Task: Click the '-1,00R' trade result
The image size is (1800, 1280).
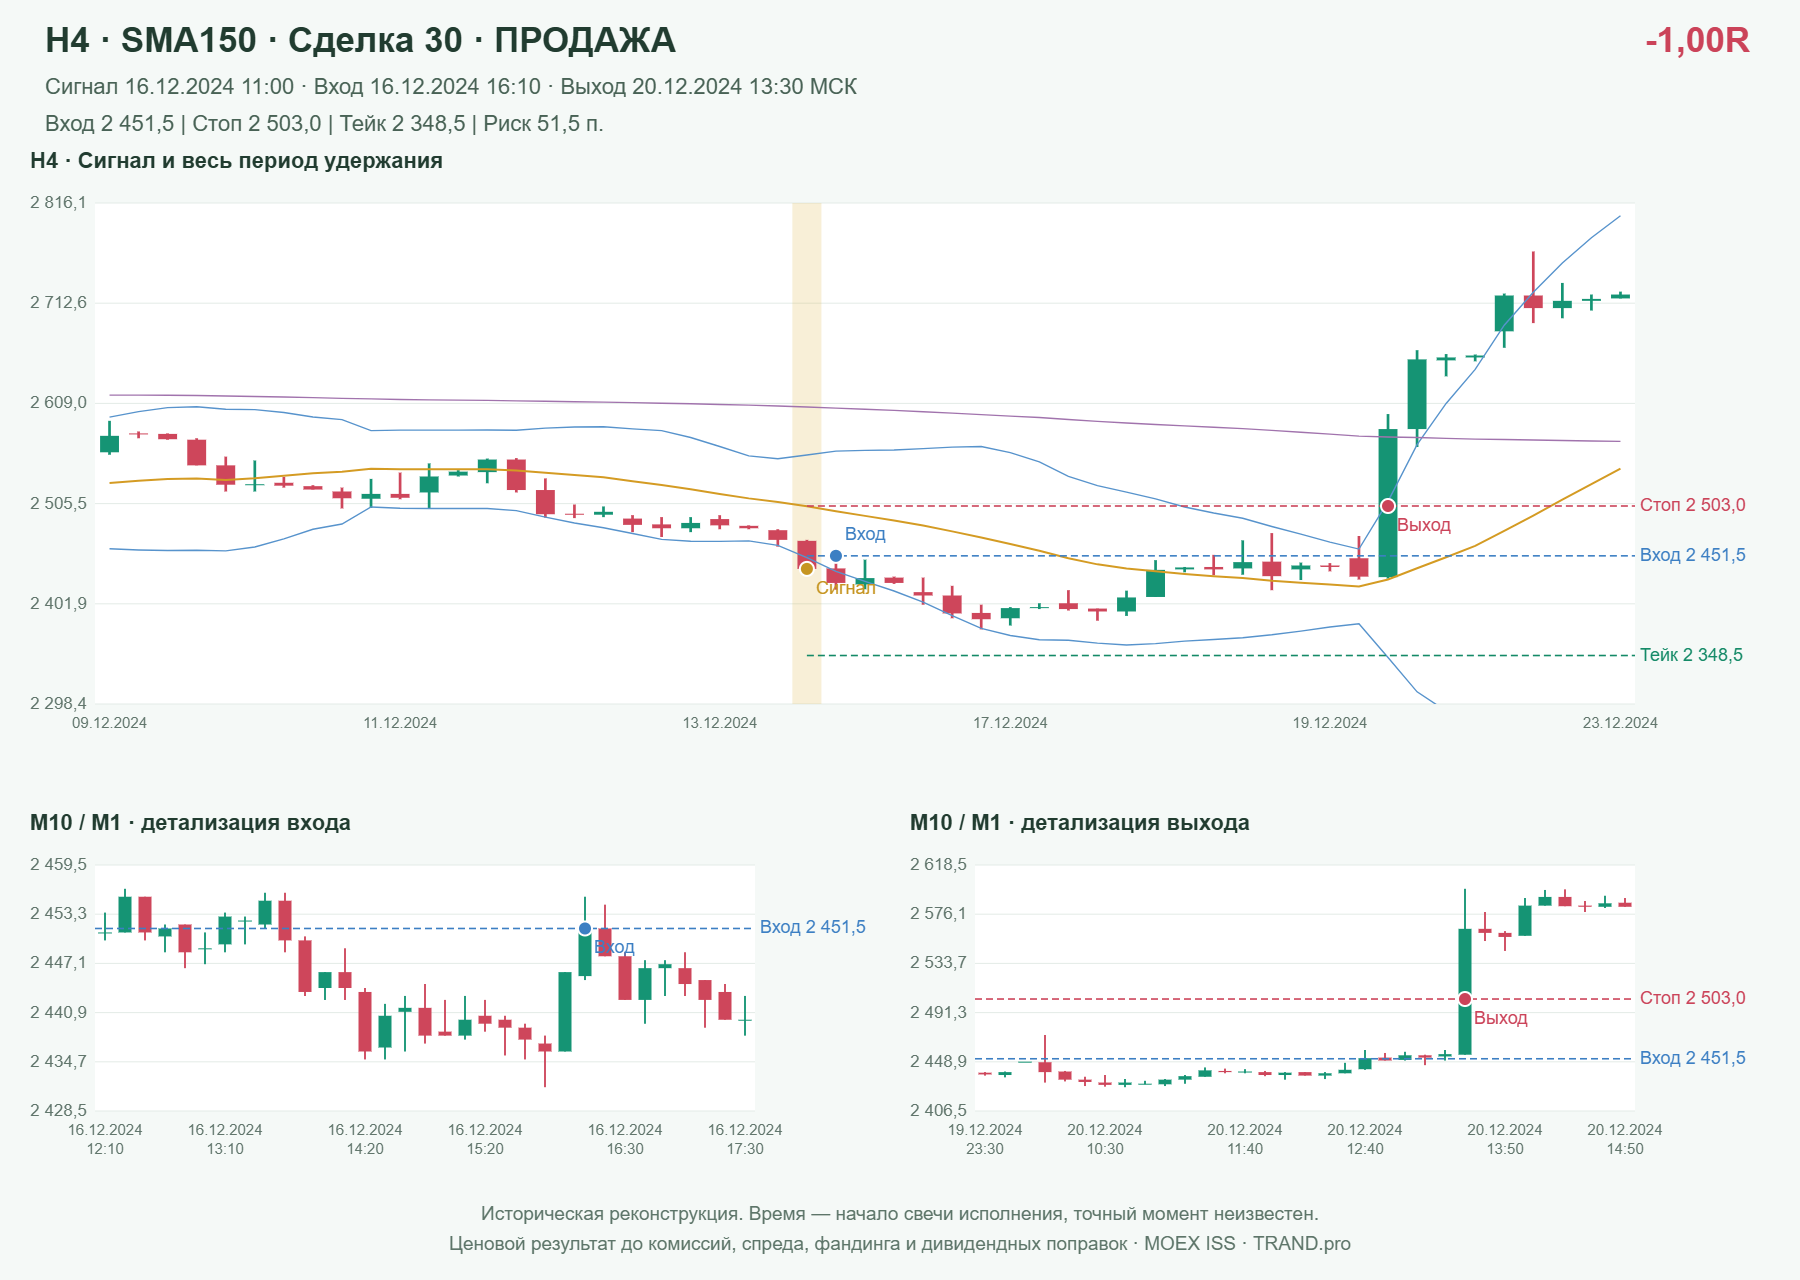Action: tap(1697, 40)
